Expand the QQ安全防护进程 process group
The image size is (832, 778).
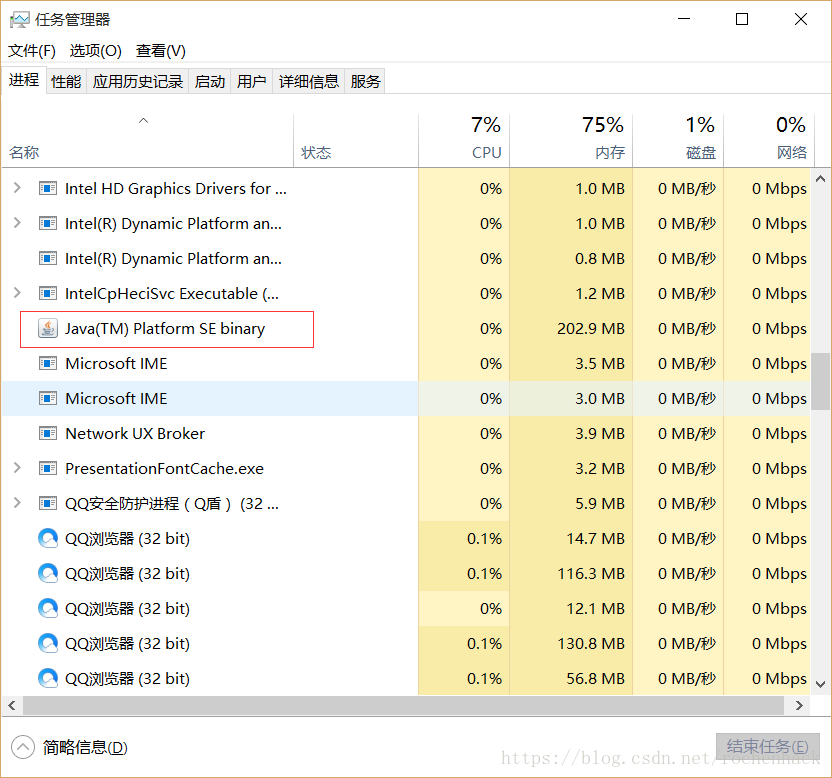coord(17,503)
